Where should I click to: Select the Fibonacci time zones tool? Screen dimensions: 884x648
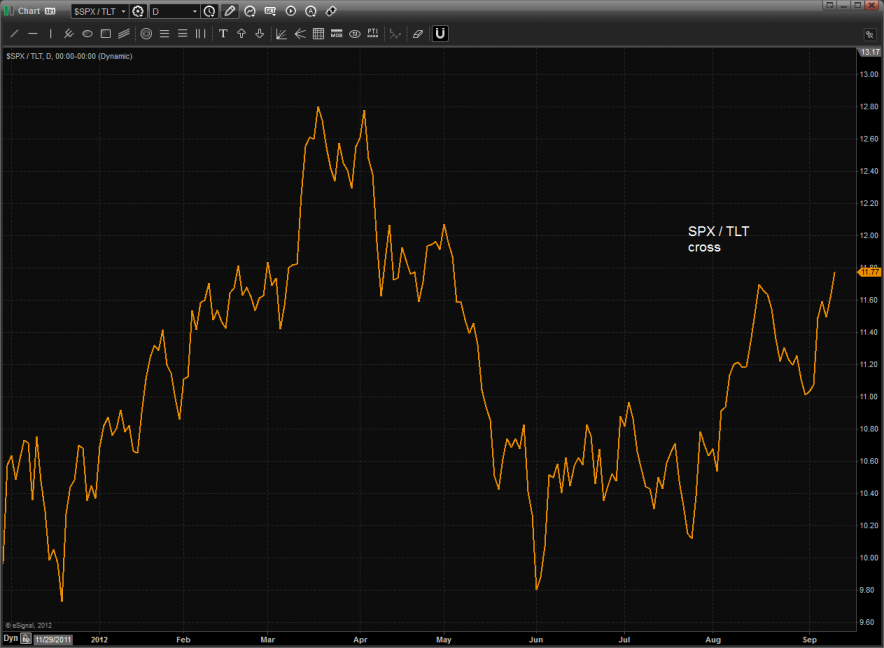(x=201, y=34)
